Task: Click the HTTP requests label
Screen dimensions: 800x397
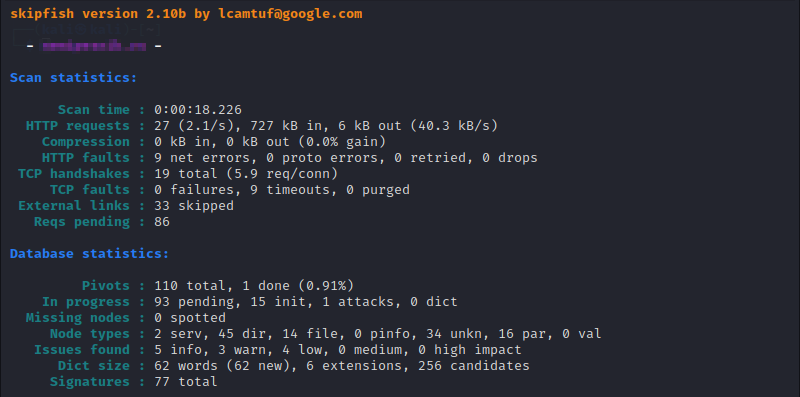Action: (x=78, y=126)
